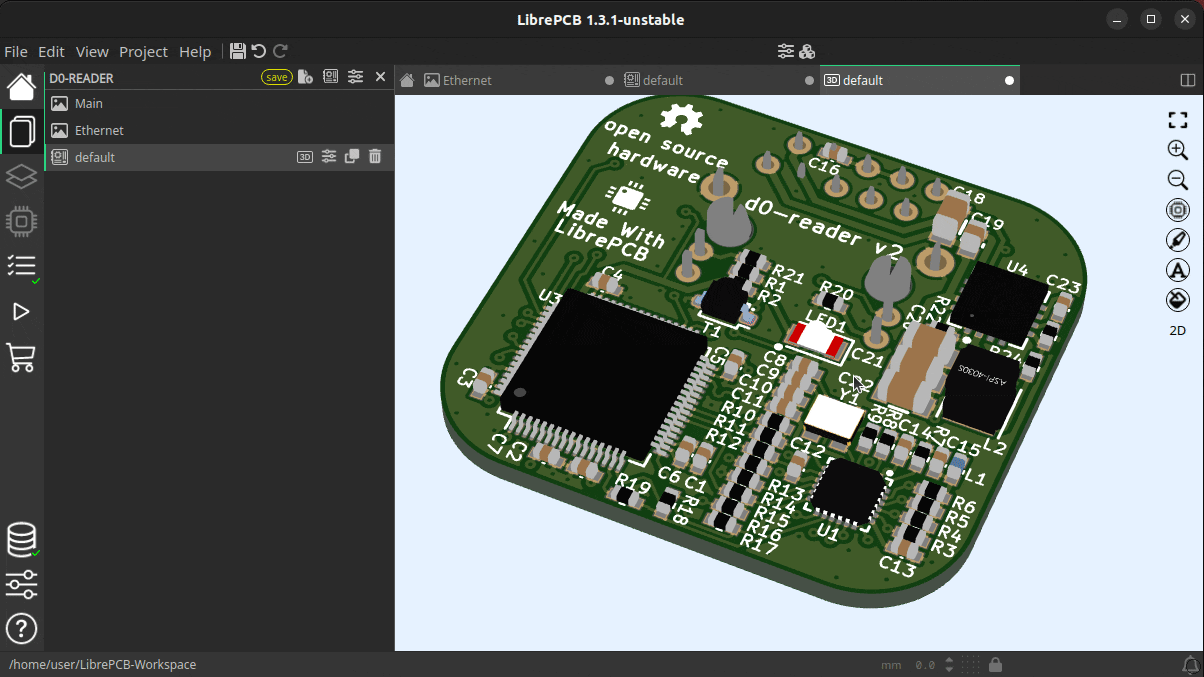The image size is (1204, 677).
Task: Close the Ethernet tab using its dot
Action: [x=609, y=80]
